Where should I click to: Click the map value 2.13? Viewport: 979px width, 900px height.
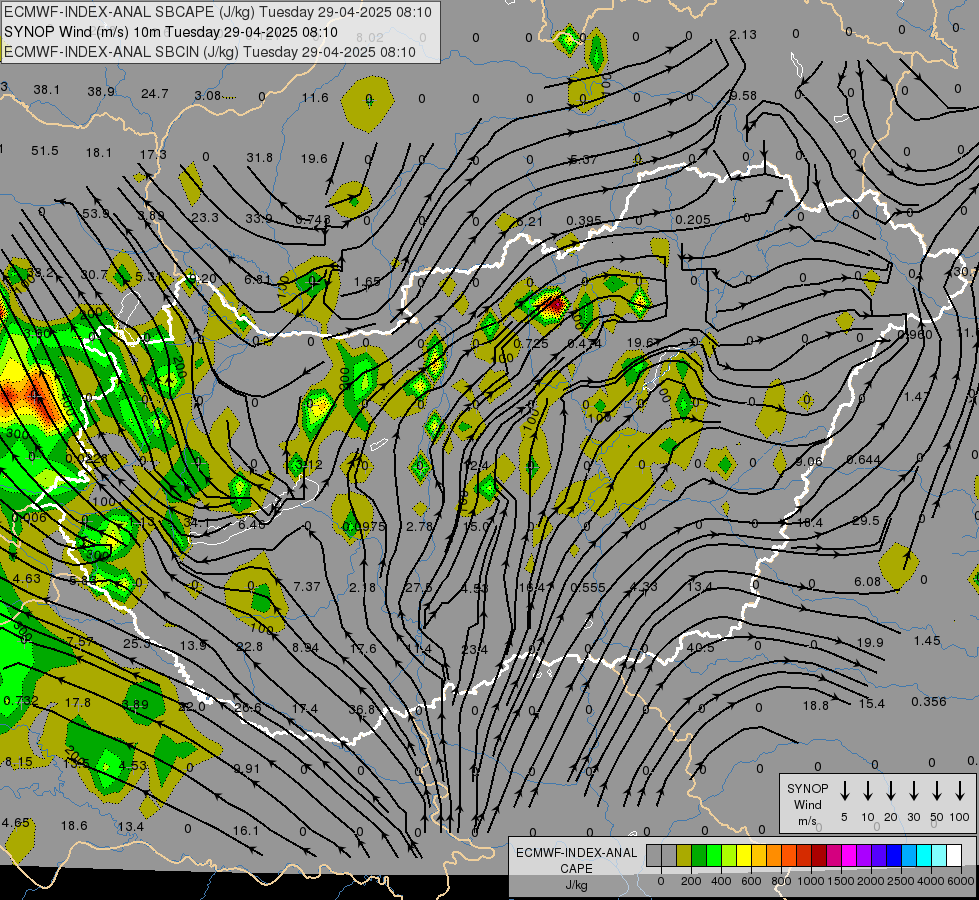tap(743, 34)
